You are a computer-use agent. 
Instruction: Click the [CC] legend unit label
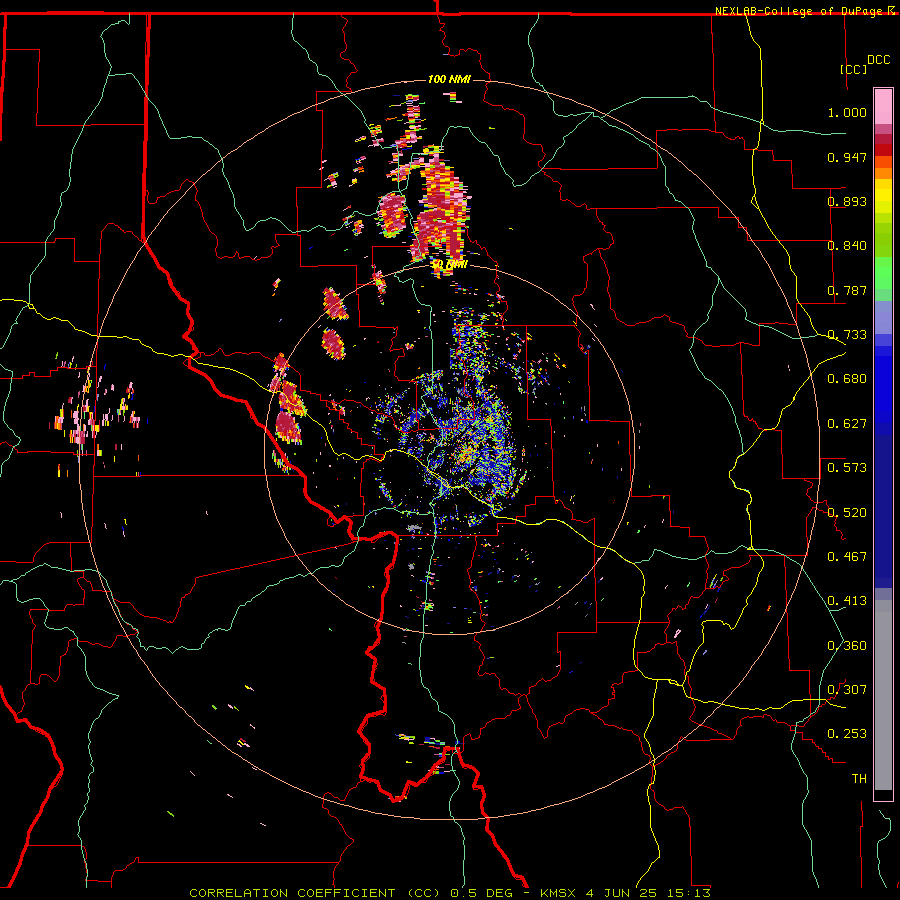point(854,69)
